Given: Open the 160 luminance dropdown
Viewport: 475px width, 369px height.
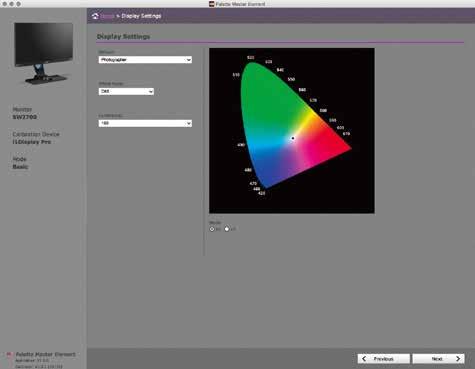Looking at the screenshot, I should pyautogui.click(x=145, y=123).
